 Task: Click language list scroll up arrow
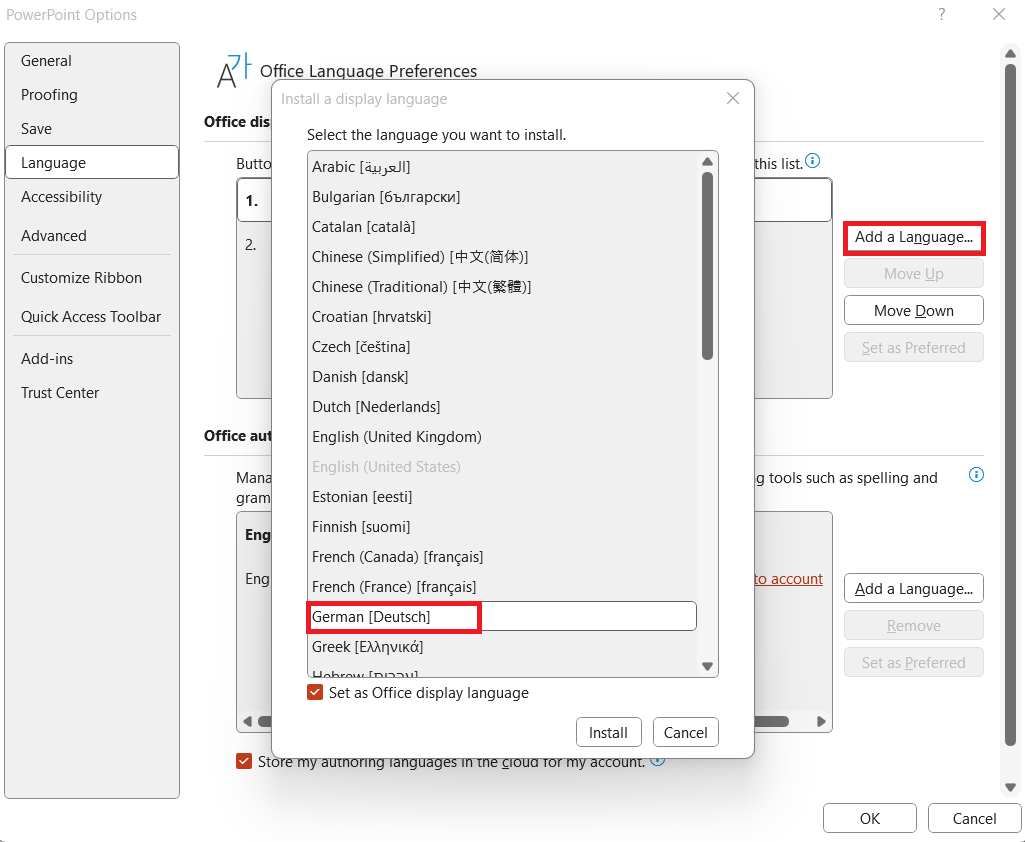[x=707, y=161]
